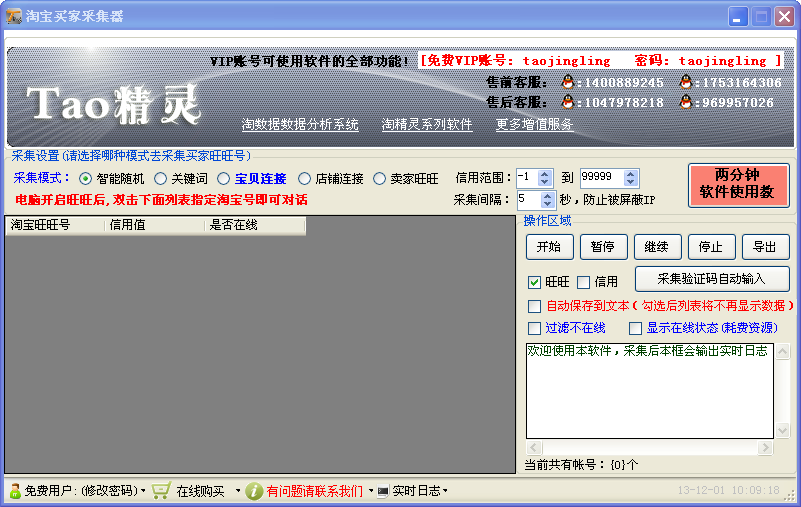Click the real-time log monitor icon
This screenshot has width=801, height=507.
(383, 492)
